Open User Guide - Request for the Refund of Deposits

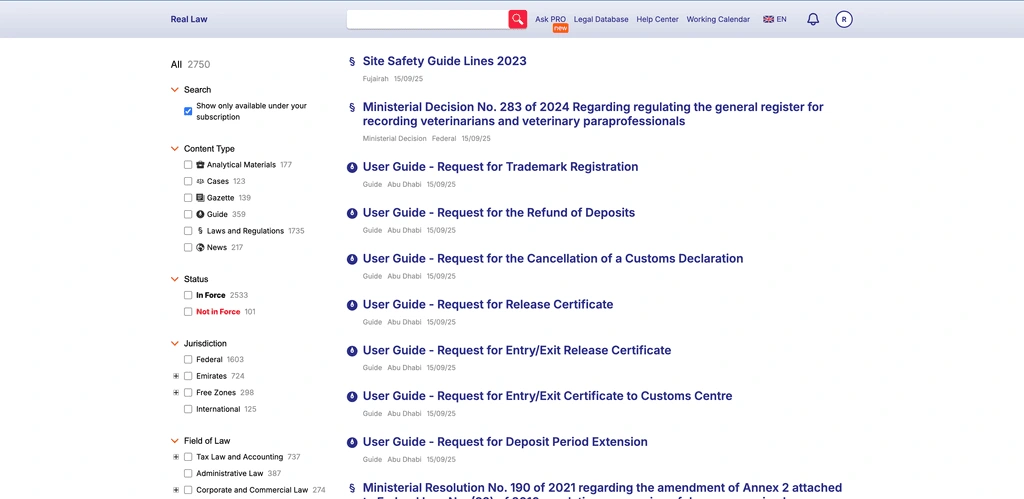tap(499, 213)
